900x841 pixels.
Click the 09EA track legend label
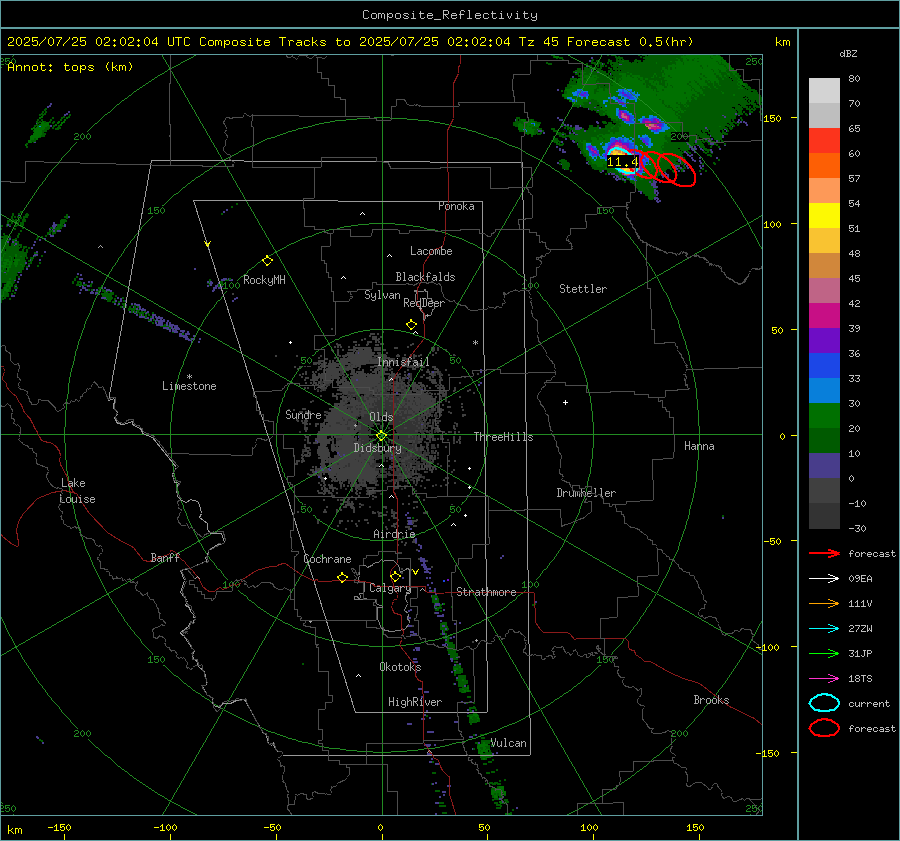point(860,579)
